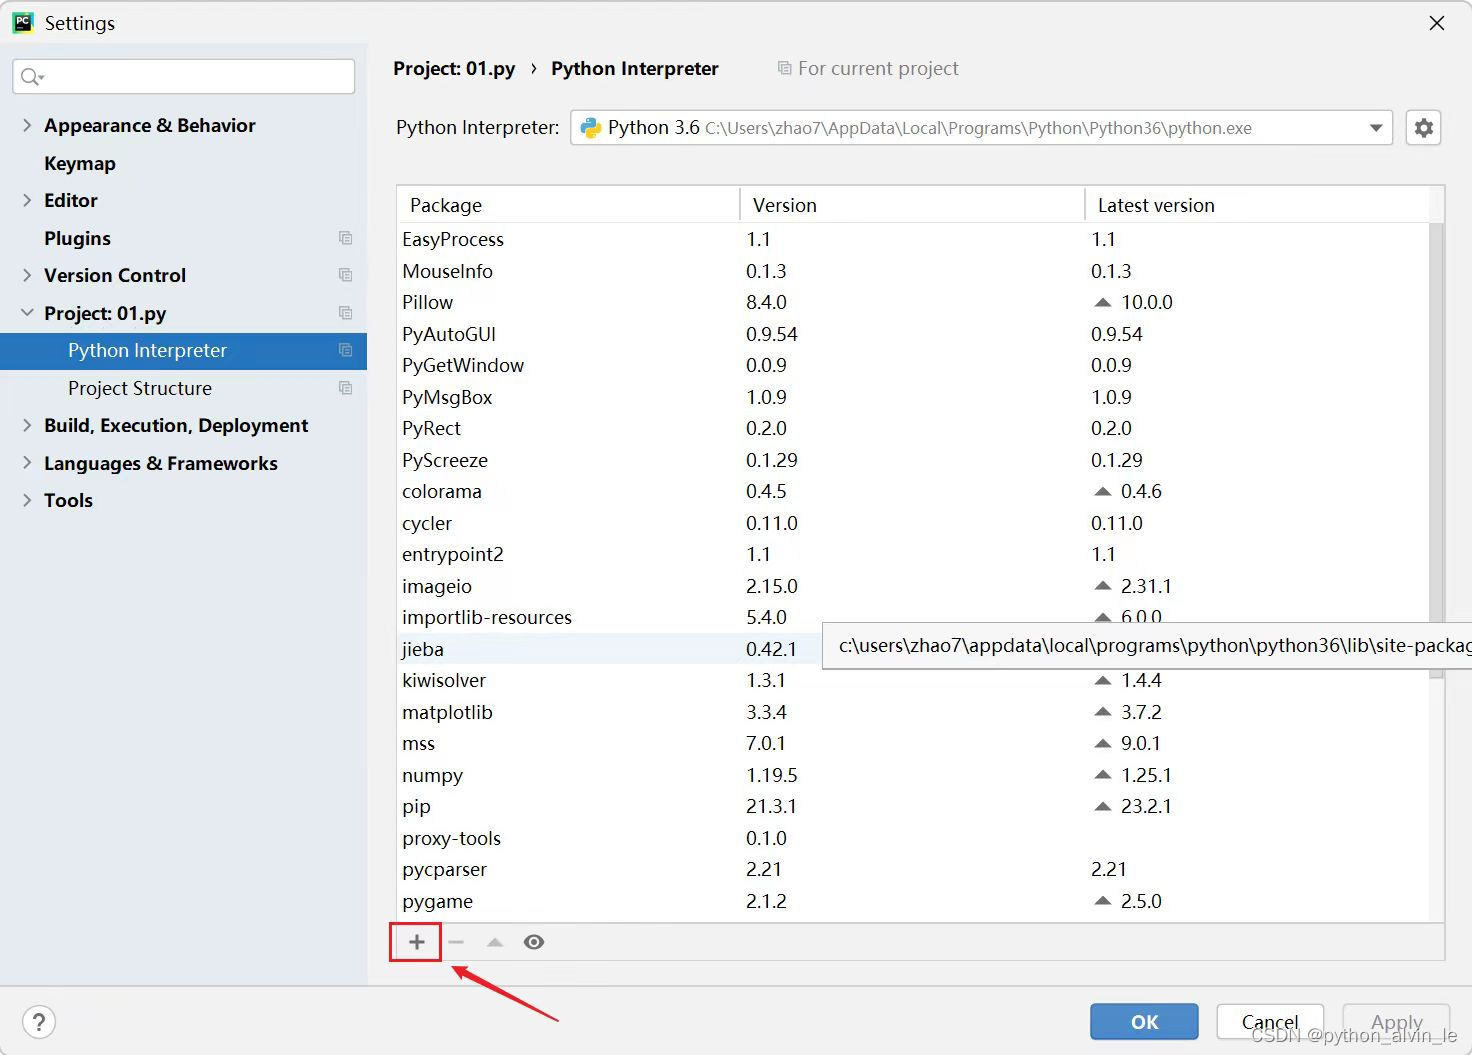This screenshot has height=1055, width=1472.
Task: Click the settings search input field
Action: [184, 77]
